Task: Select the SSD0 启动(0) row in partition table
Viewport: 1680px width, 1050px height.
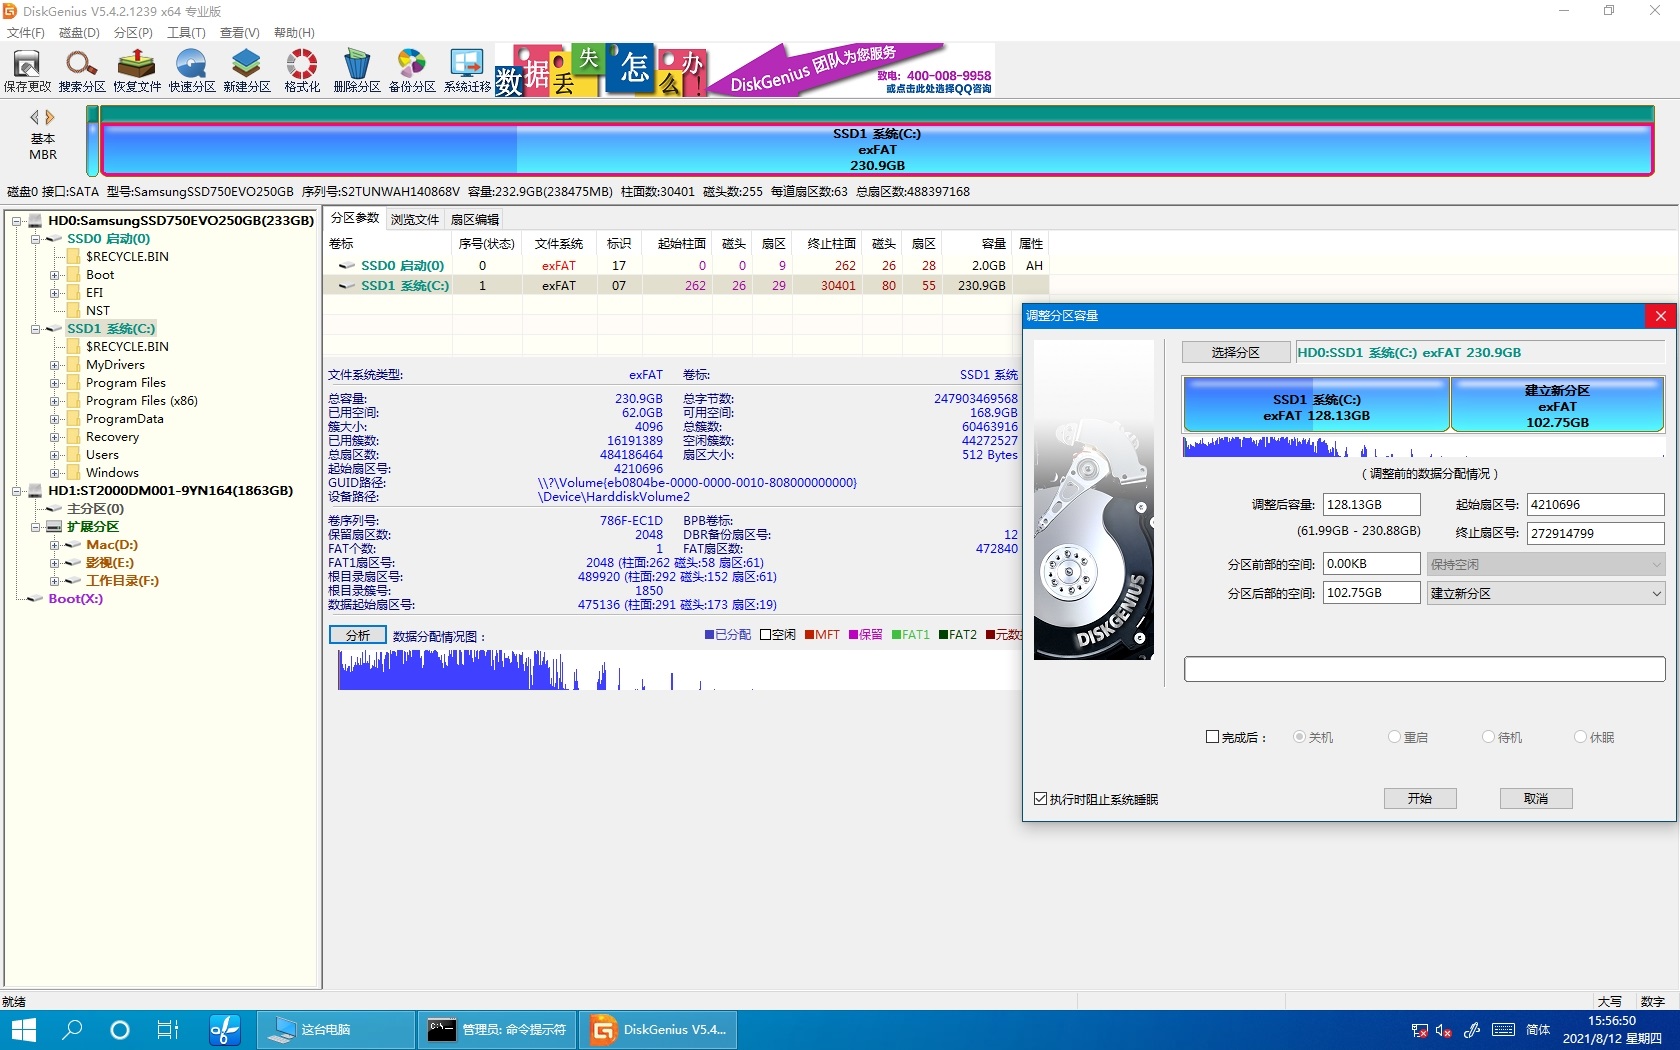Action: click(x=685, y=266)
